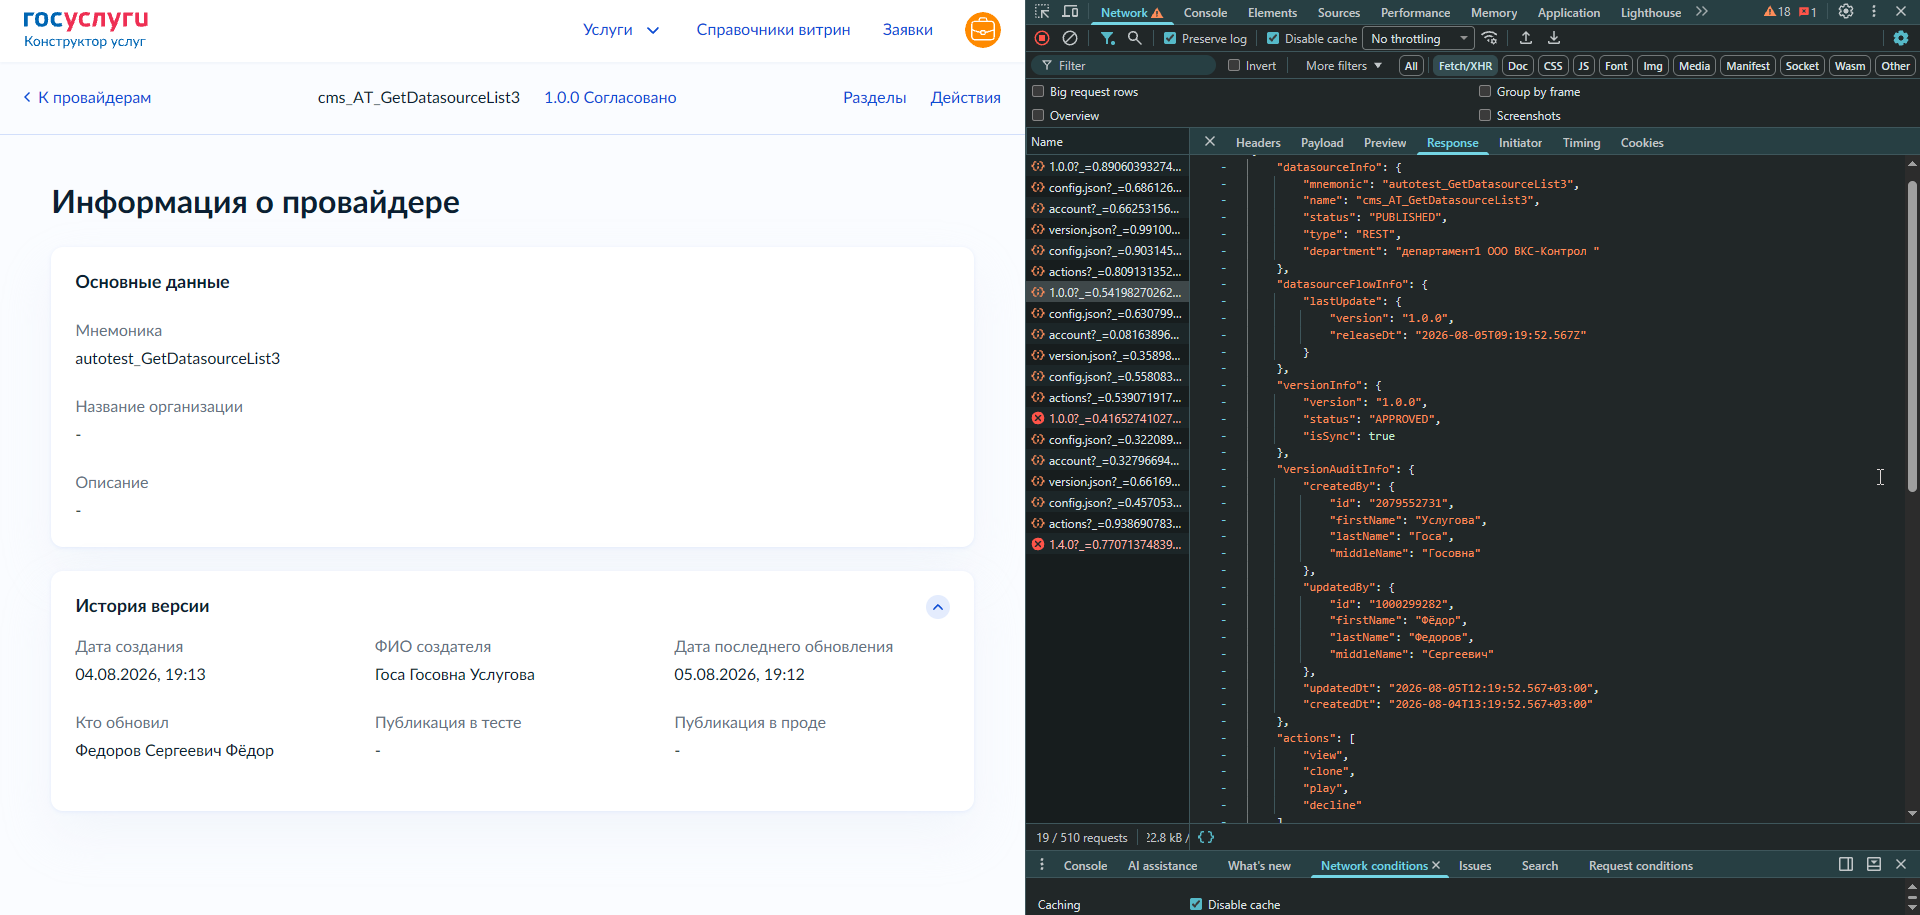Click the Госуслуги logo

click(x=86, y=20)
